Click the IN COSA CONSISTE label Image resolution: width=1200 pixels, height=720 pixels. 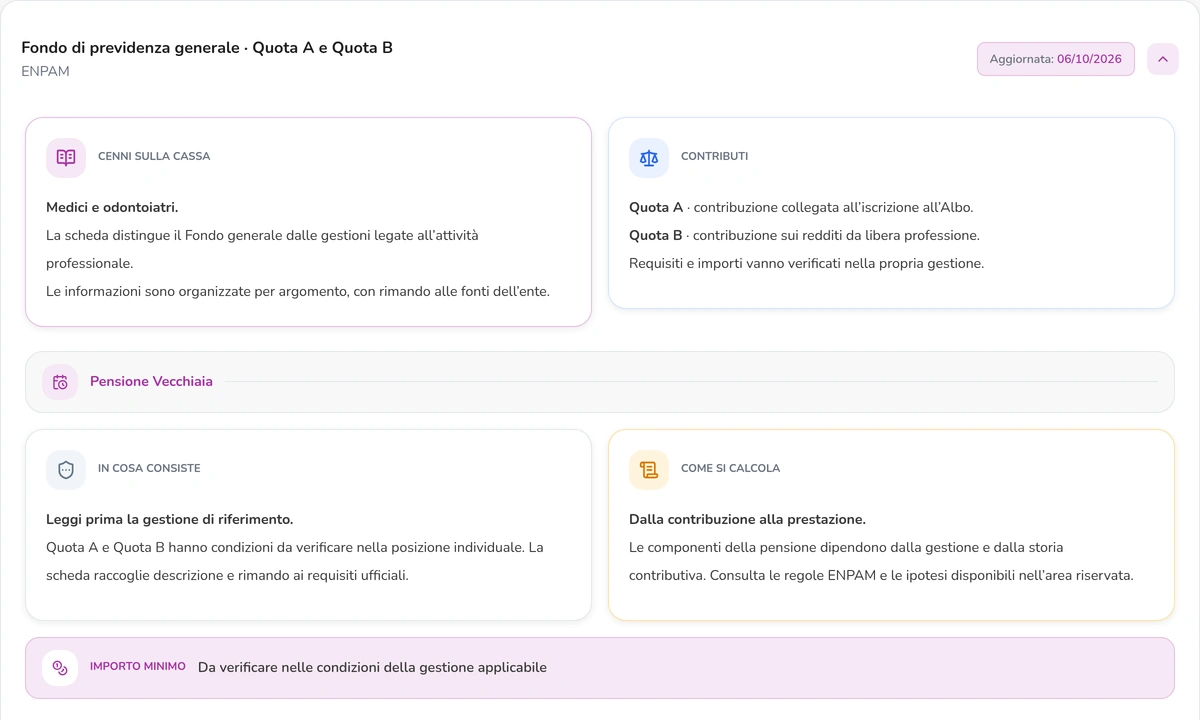(x=149, y=469)
